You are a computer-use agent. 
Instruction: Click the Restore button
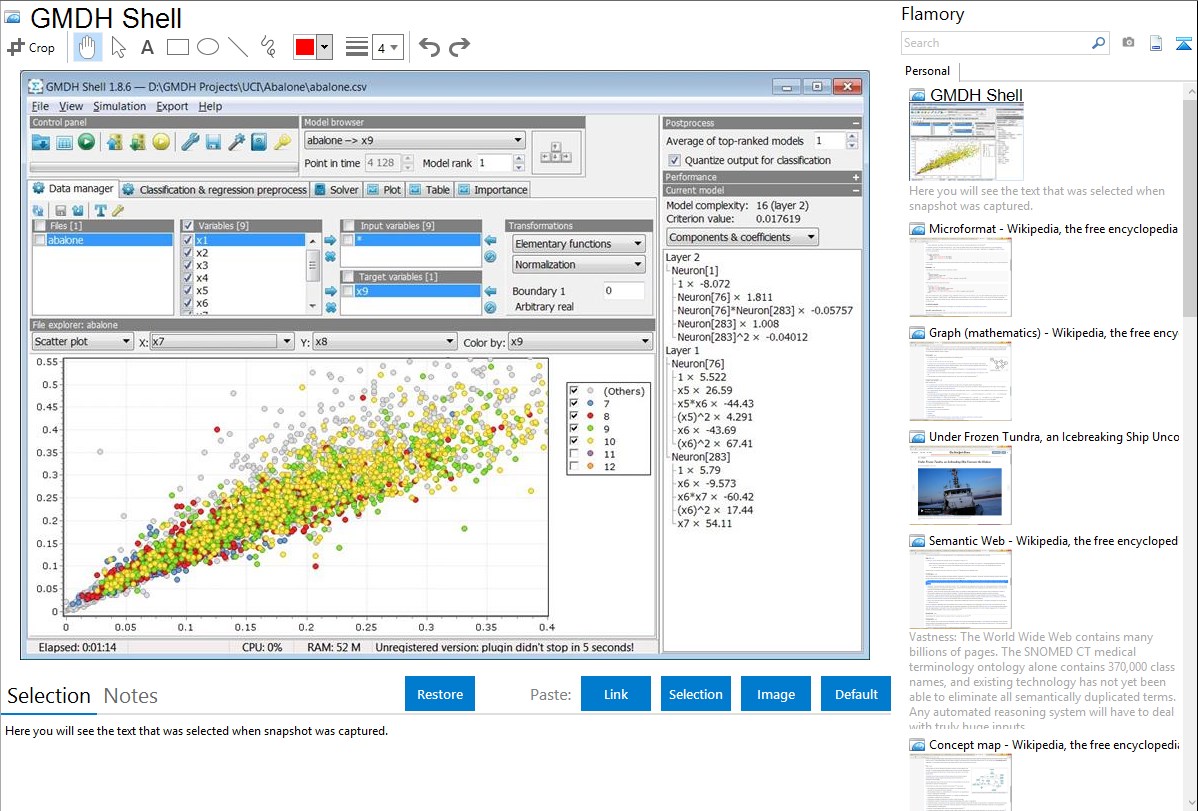[440, 694]
